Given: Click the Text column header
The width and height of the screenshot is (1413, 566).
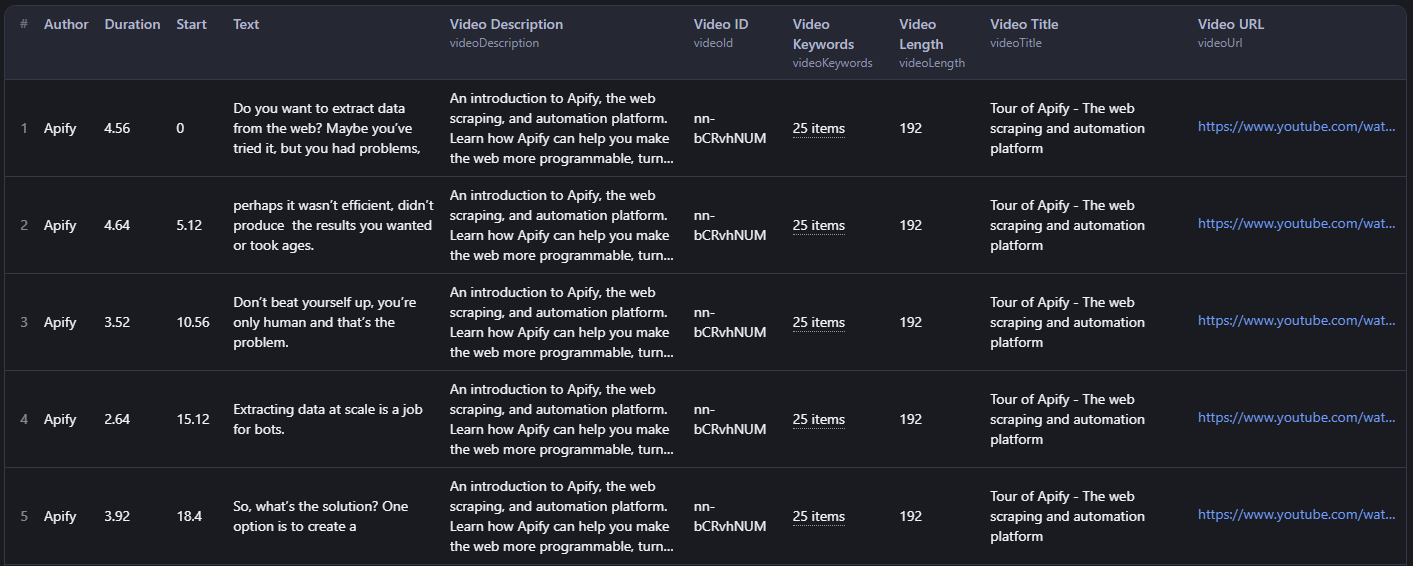Looking at the screenshot, I should coord(246,24).
